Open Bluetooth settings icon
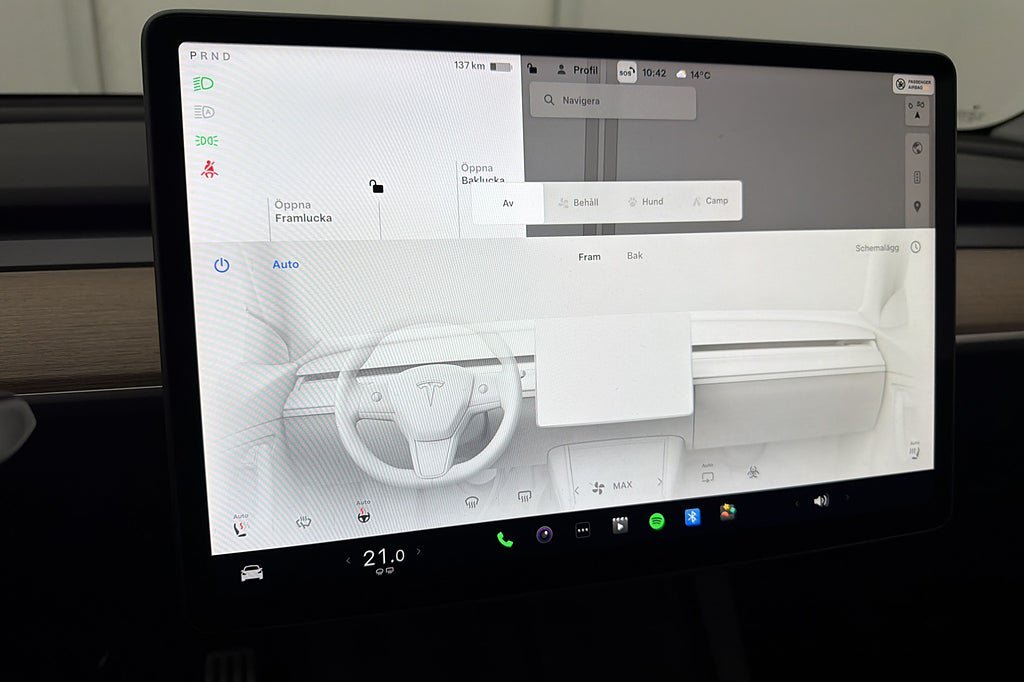The height and width of the screenshot is (682, 1024). 692,517
